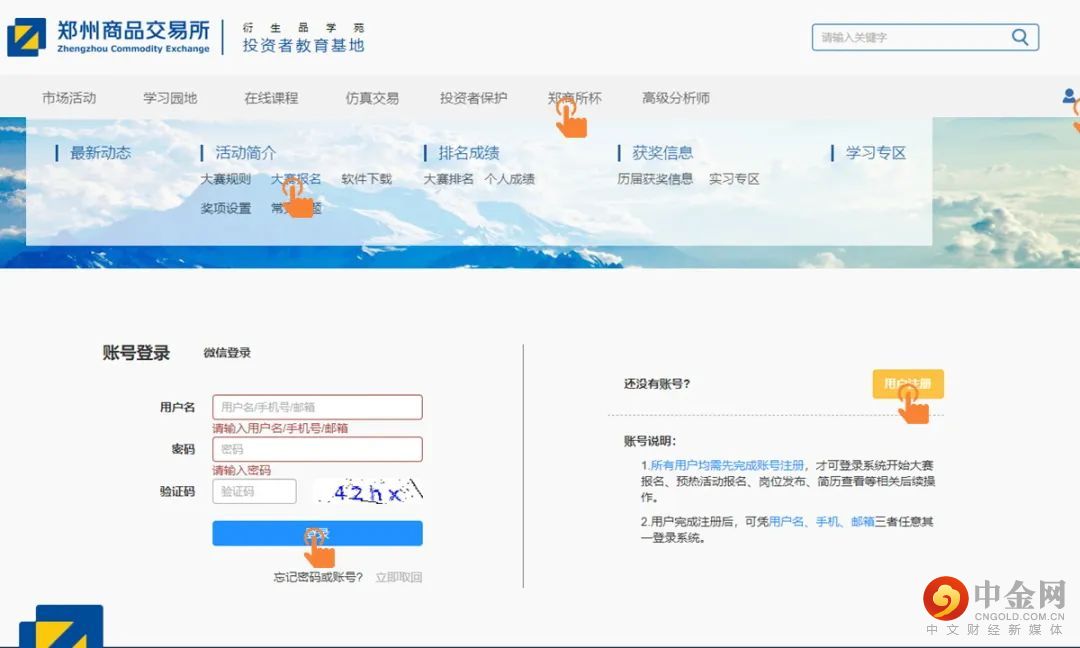This screenshot has height=648, width=1080.
Task: Click the yellow 用户注册 button
Action: tap(908, 384)
